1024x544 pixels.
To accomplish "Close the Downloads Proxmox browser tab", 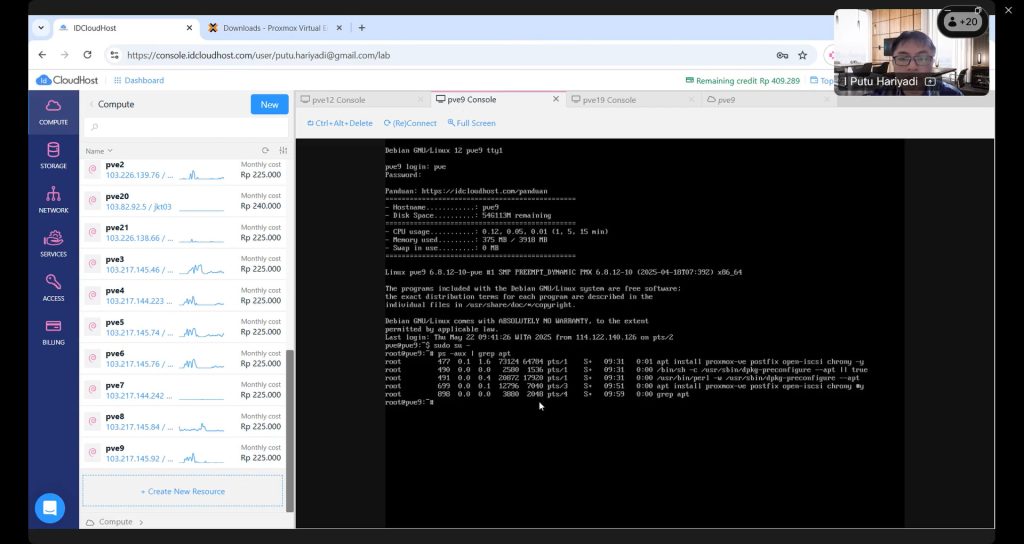I will [339, 28].
